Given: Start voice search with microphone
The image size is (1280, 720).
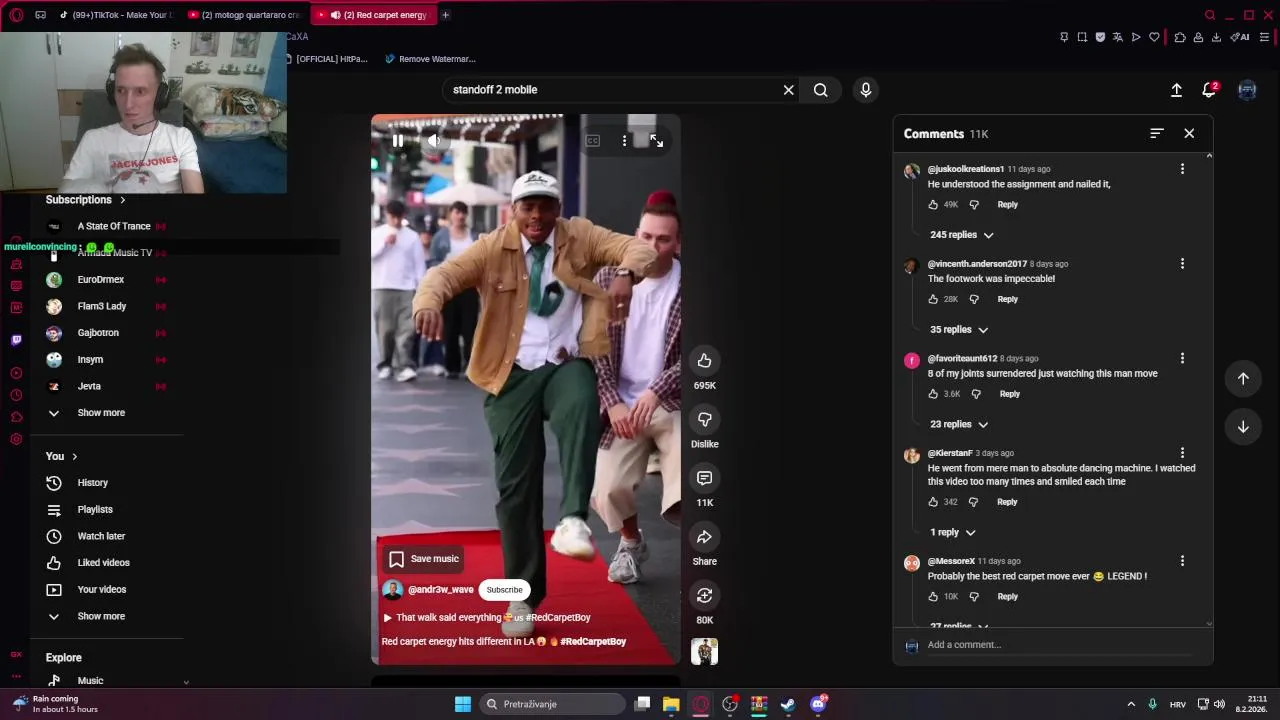Looking at the screenshot, I should [866, 90].
